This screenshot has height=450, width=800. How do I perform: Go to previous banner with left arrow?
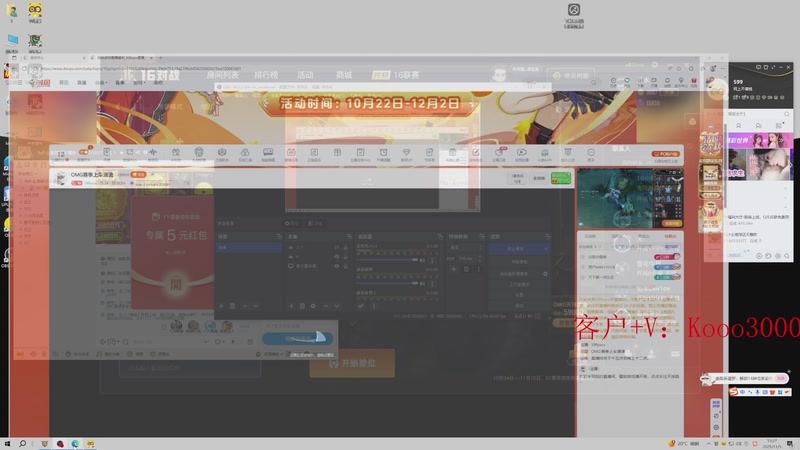click(x=266, y=104)
